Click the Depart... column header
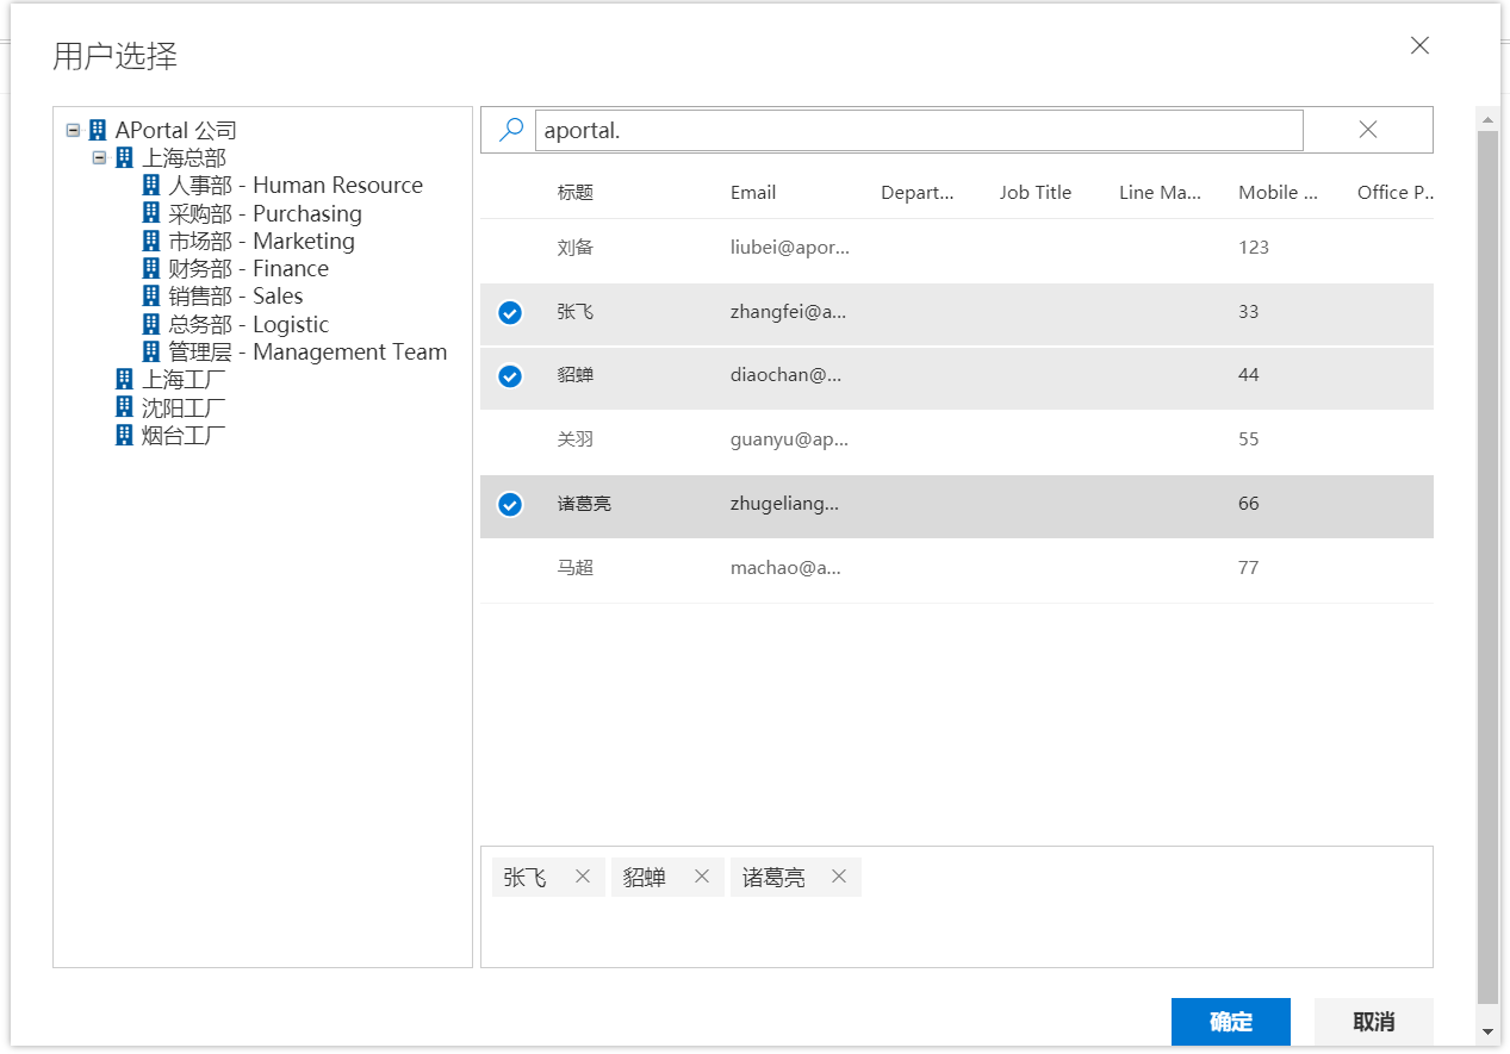The image size is (1510, 1054). [917, 192]
